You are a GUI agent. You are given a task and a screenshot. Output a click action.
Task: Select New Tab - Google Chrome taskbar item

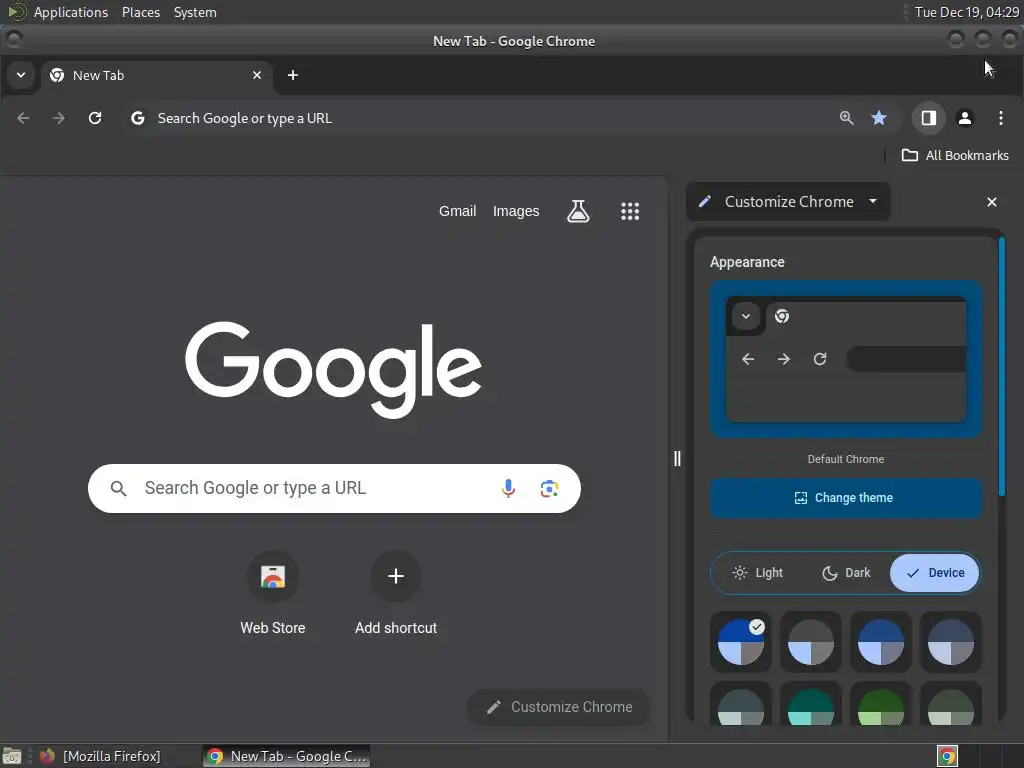286,756
